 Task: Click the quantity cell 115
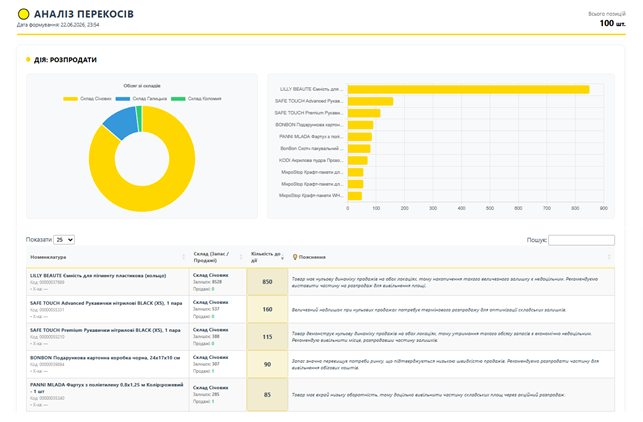pos(267,337)
